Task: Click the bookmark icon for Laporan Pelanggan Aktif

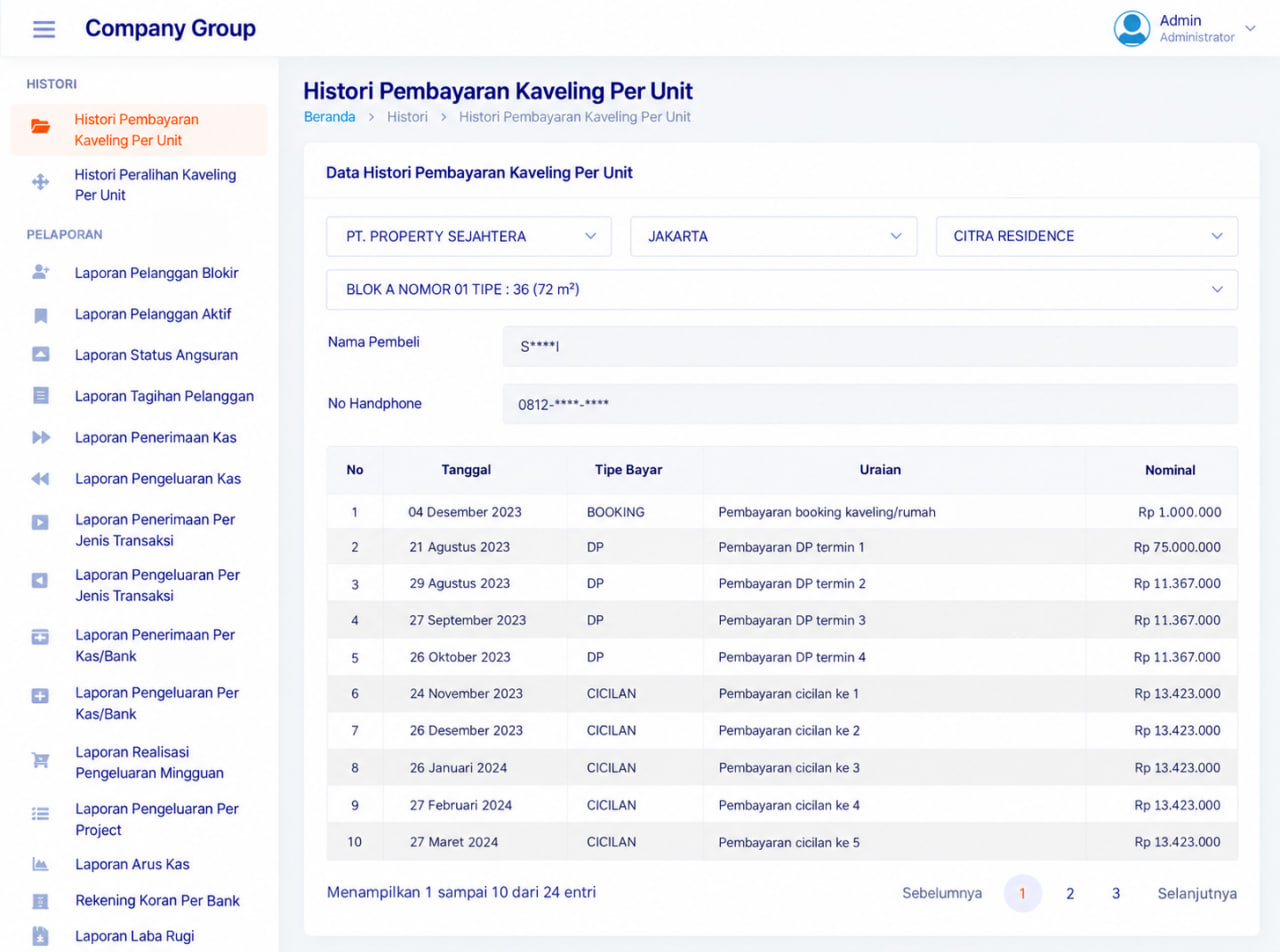Action: tap(40, 315)
